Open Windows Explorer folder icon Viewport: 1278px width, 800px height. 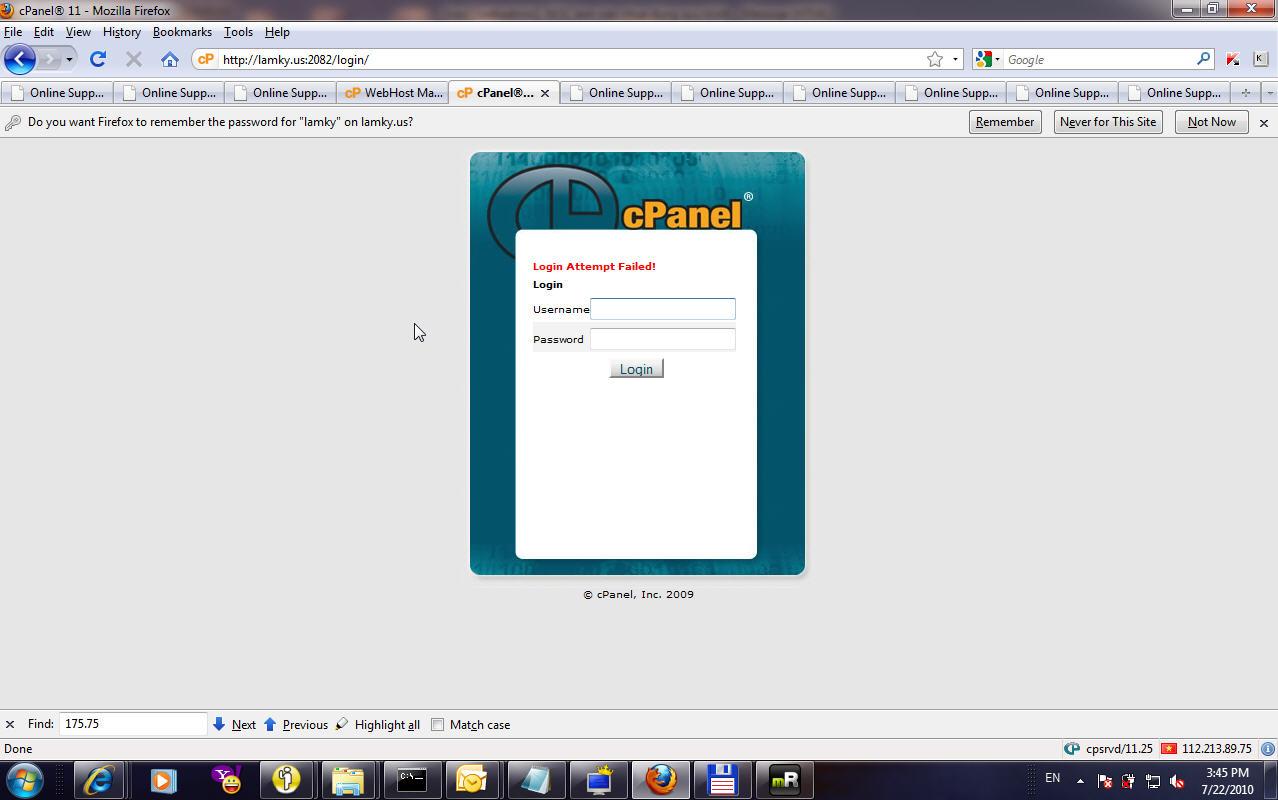coord(348,780)
